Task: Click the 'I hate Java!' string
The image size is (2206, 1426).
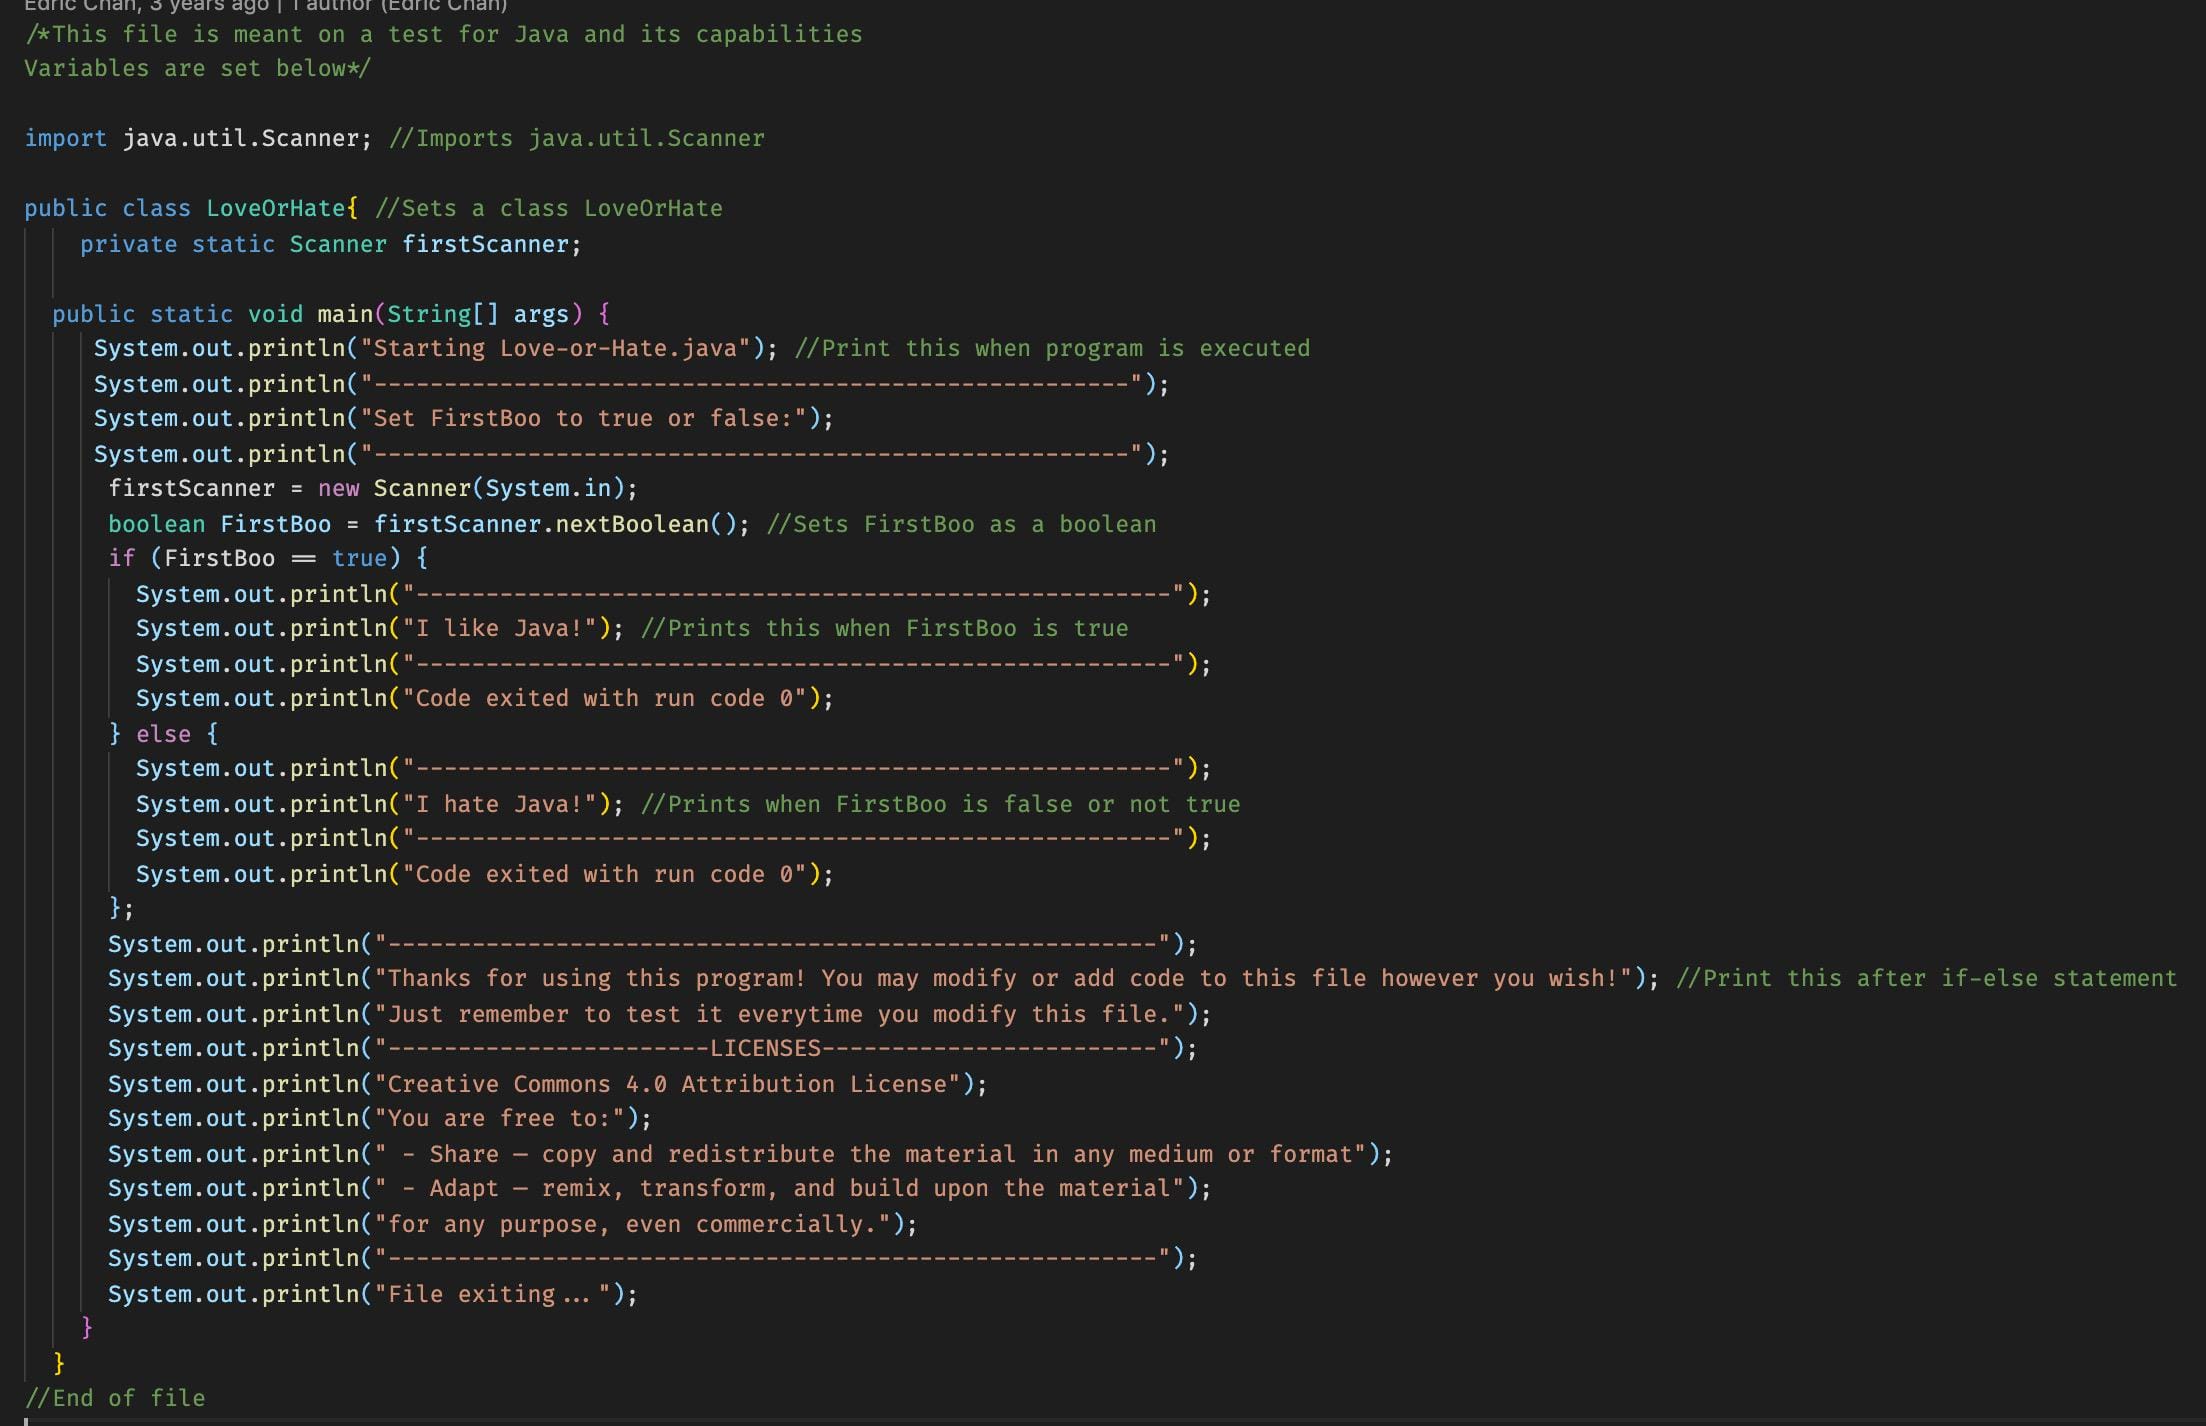Action: click(x=498, y=804)
